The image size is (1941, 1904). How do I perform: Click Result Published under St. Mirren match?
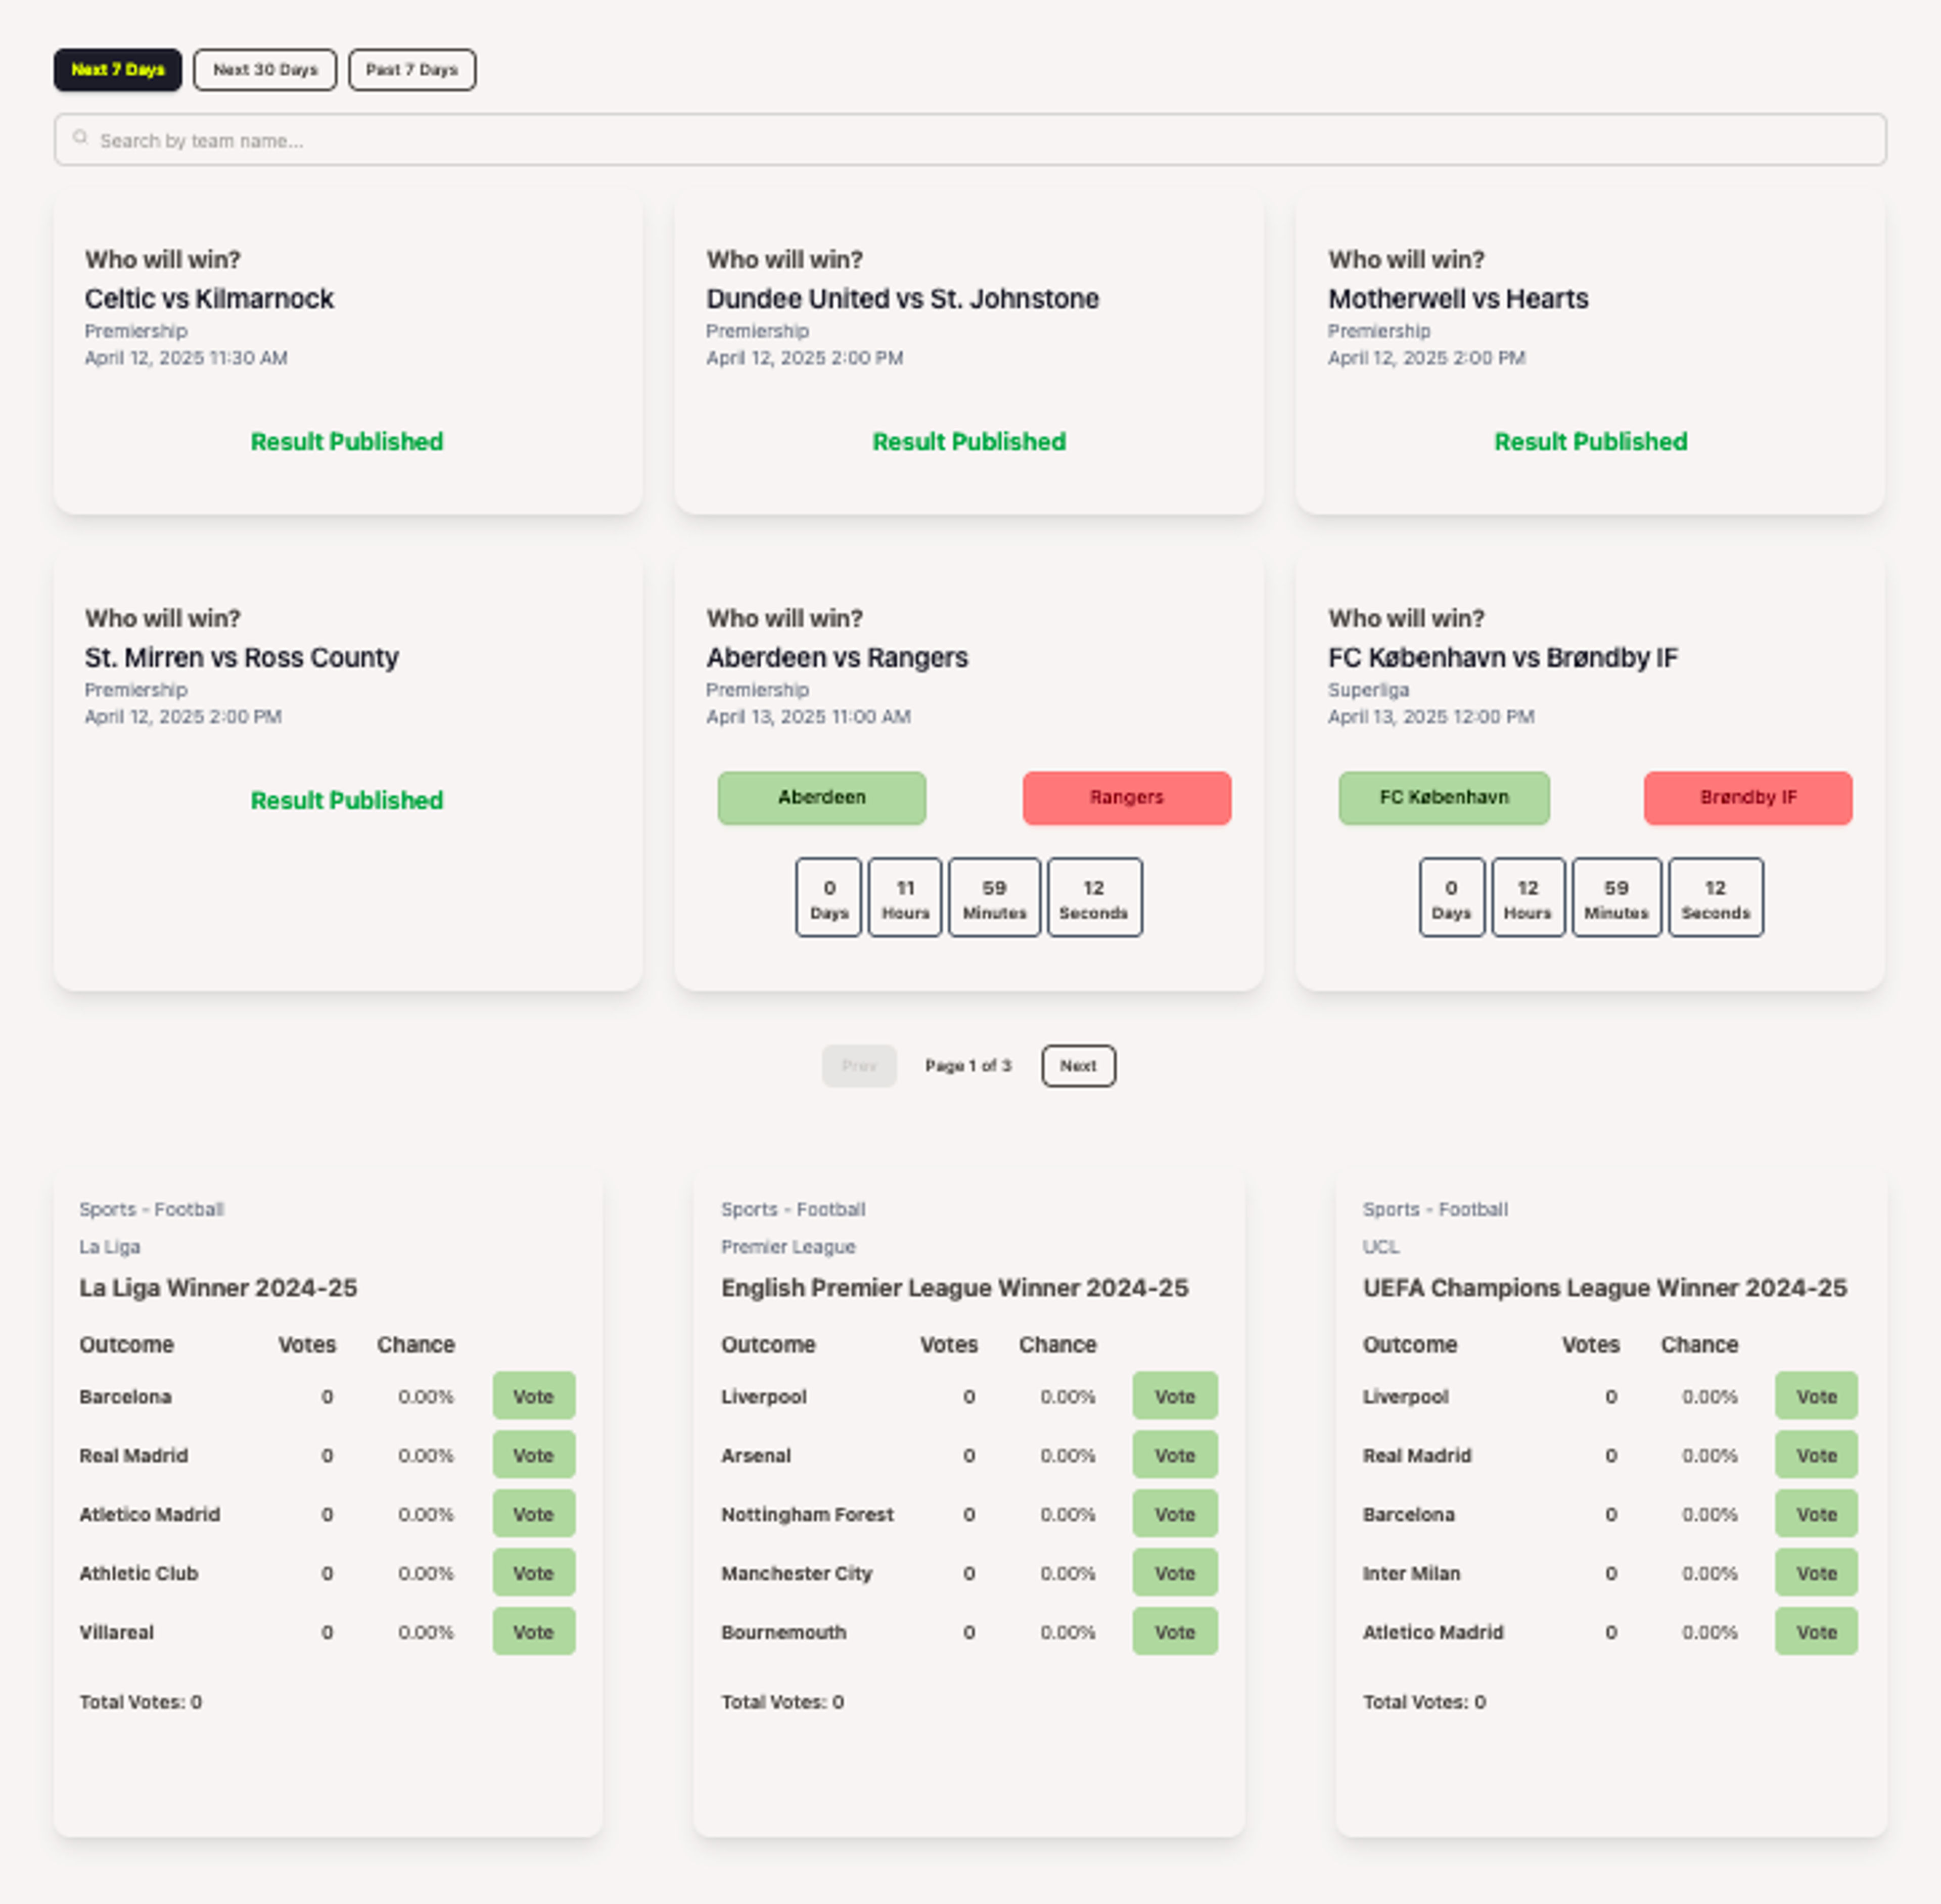tap(347, 801)
